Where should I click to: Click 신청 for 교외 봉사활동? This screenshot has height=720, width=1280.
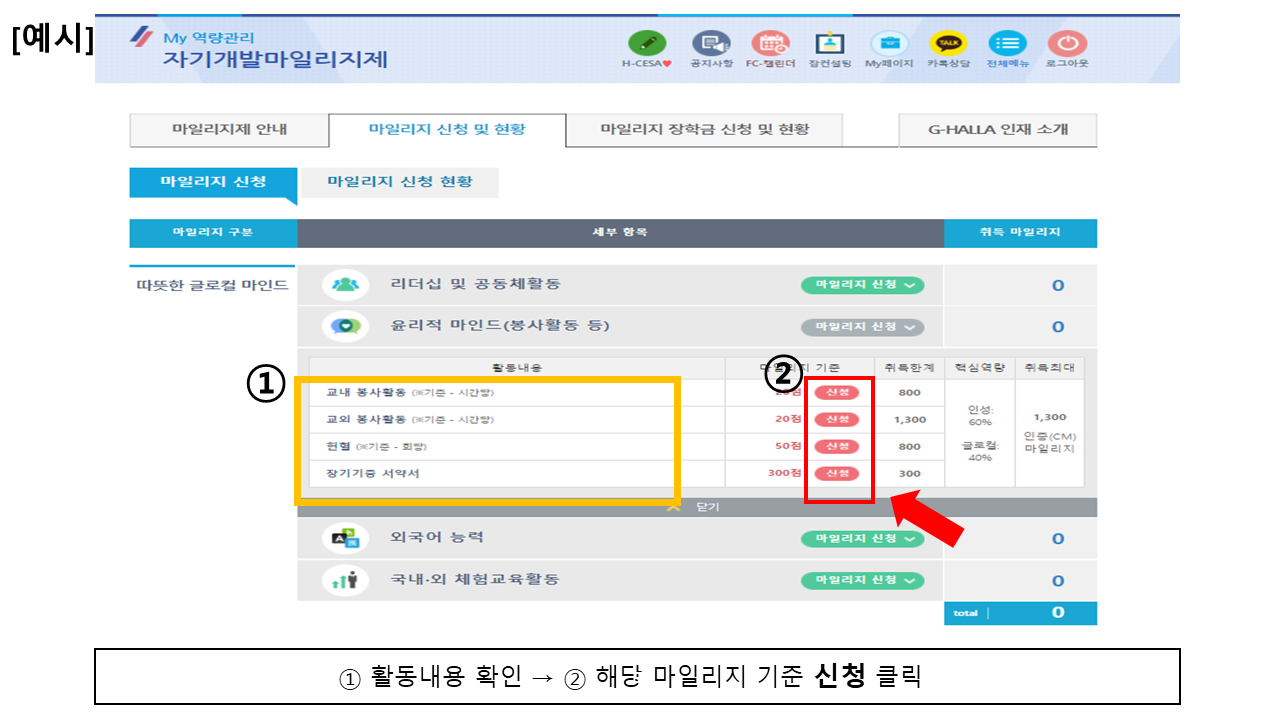(837, 419)
